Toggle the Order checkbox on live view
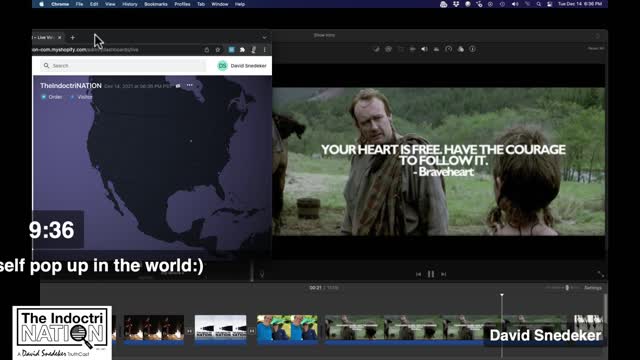 pos(44,97)
